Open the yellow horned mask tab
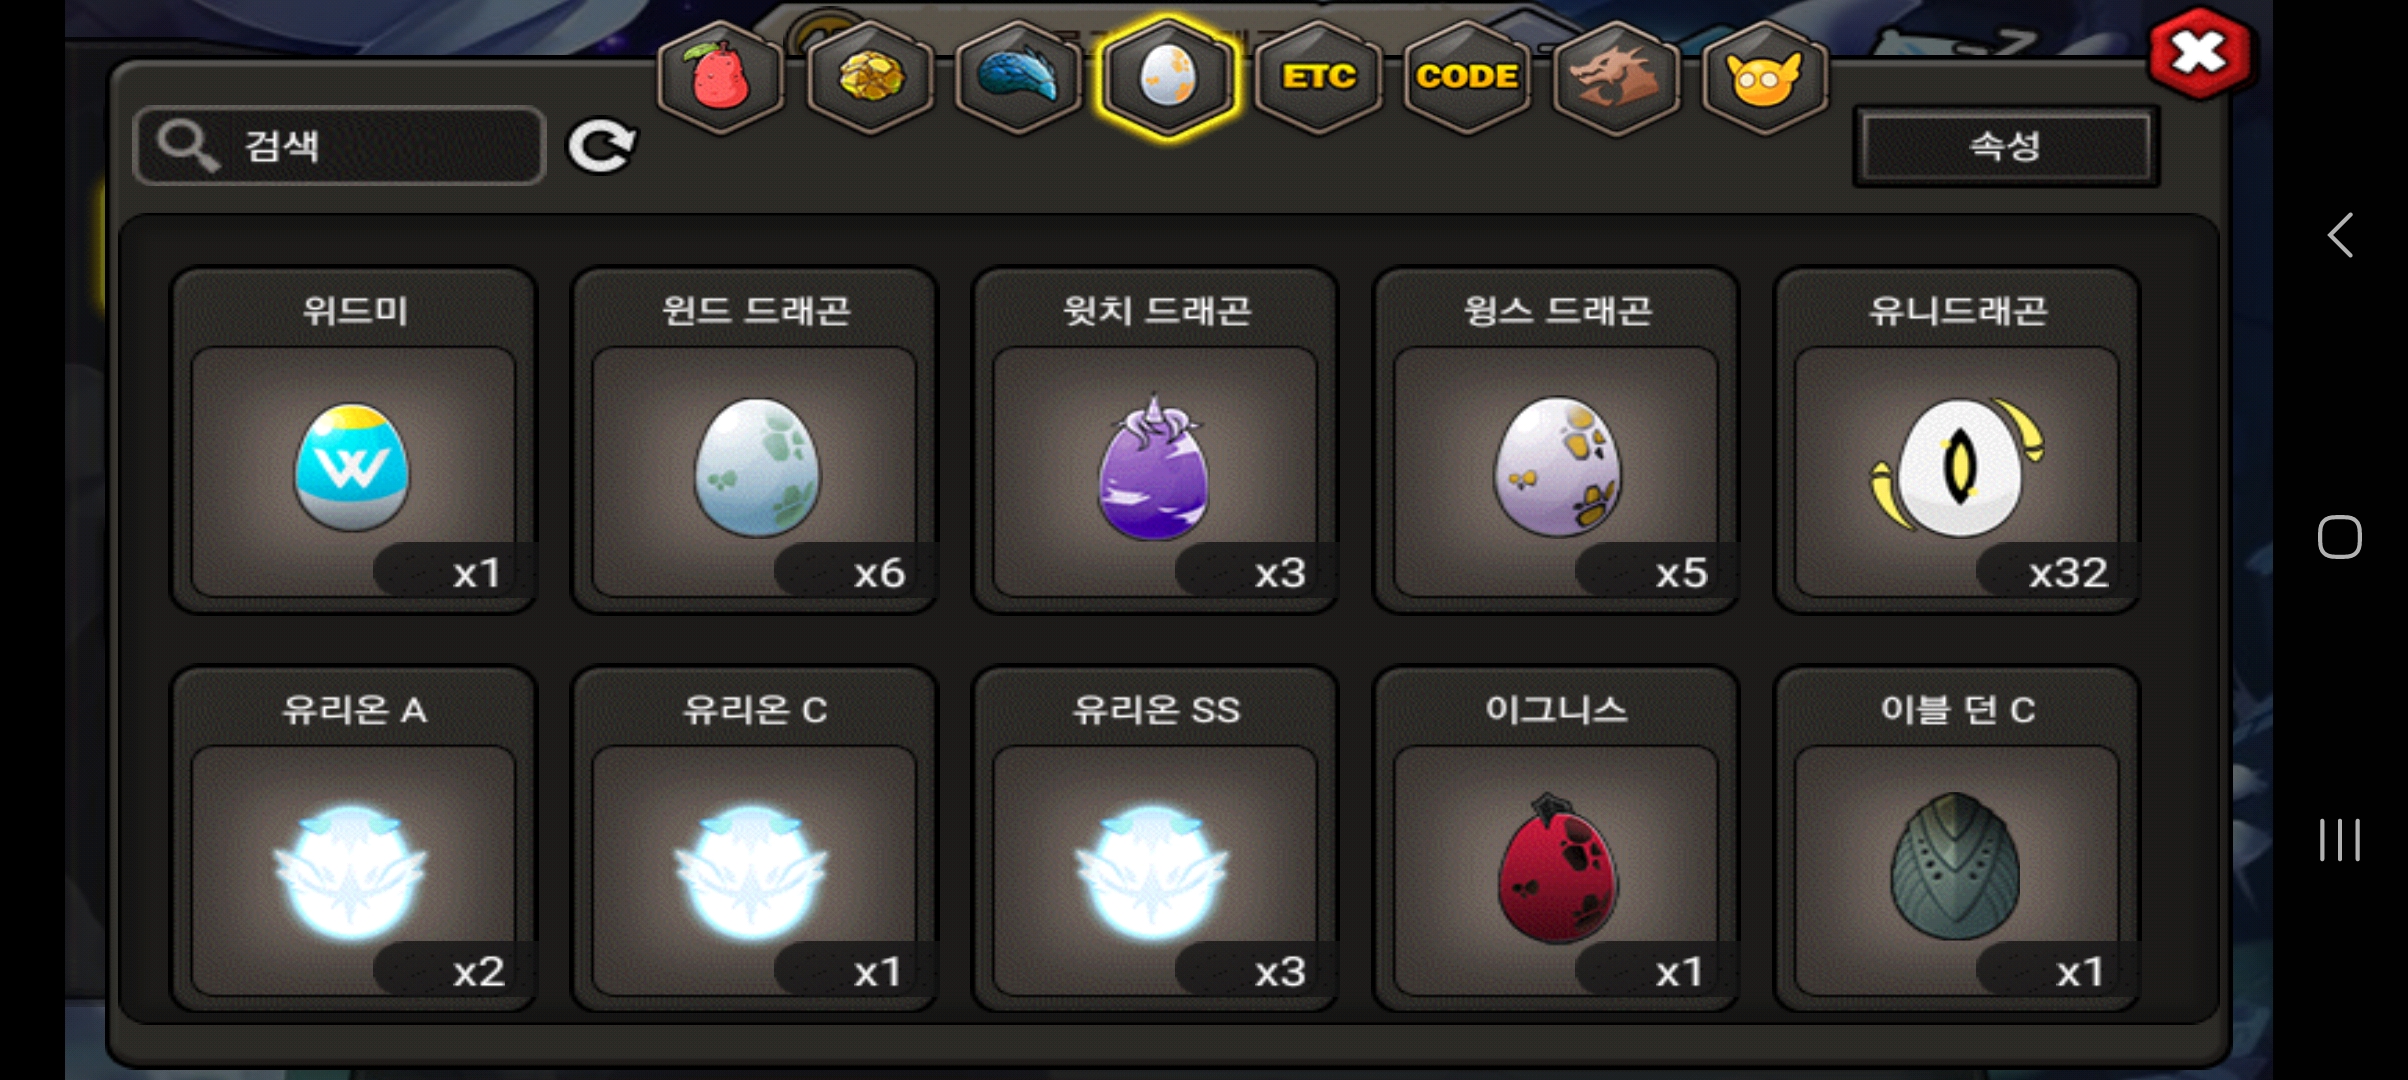 (x=1764, y=76)
